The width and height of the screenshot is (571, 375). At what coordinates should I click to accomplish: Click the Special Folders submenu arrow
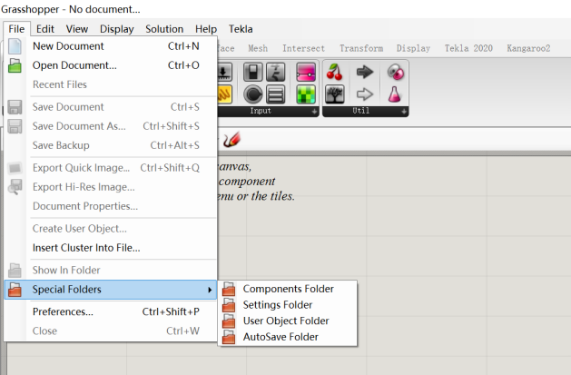point(210,290)
